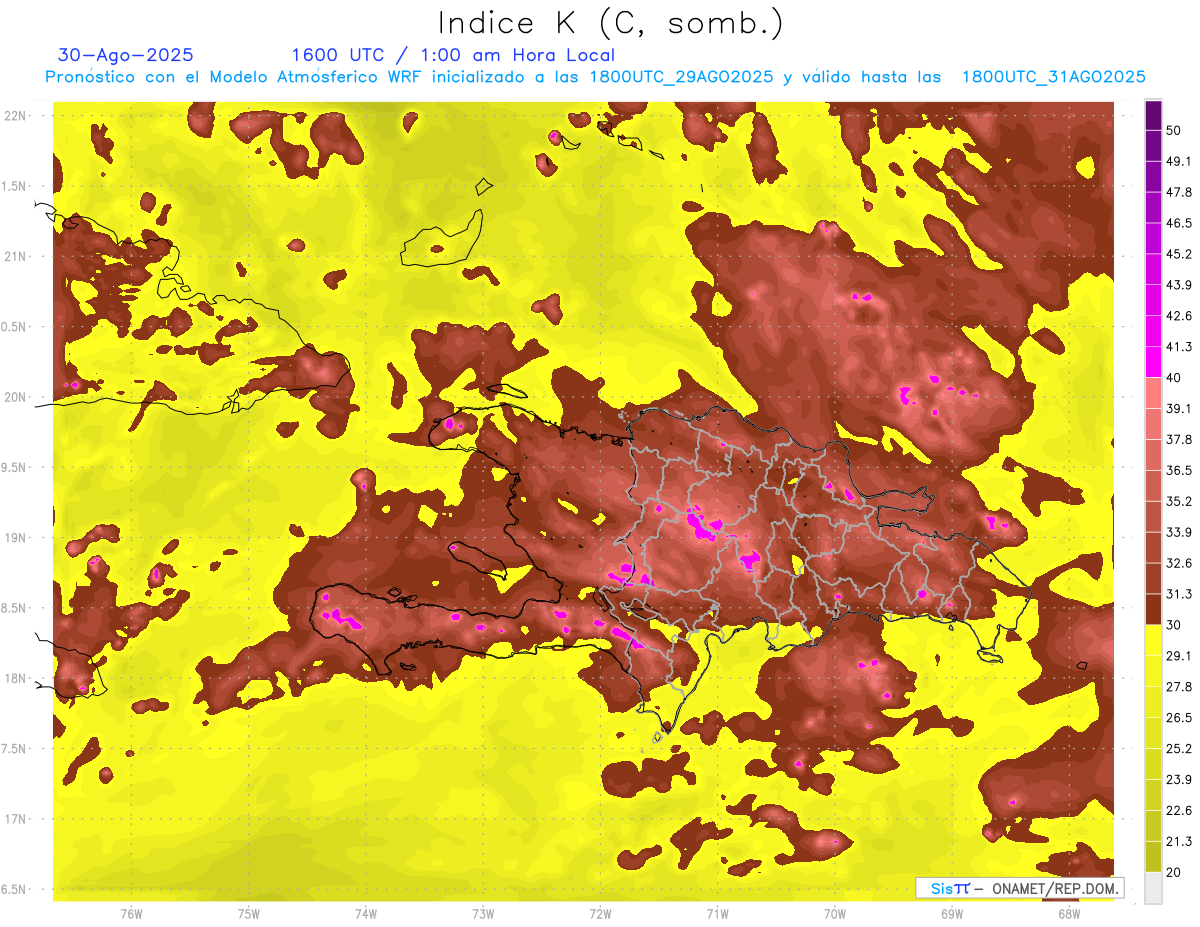The image size is (1200, 927).
Task: Click the date label '30-Ago-2025'
Action: pos(126,55)
